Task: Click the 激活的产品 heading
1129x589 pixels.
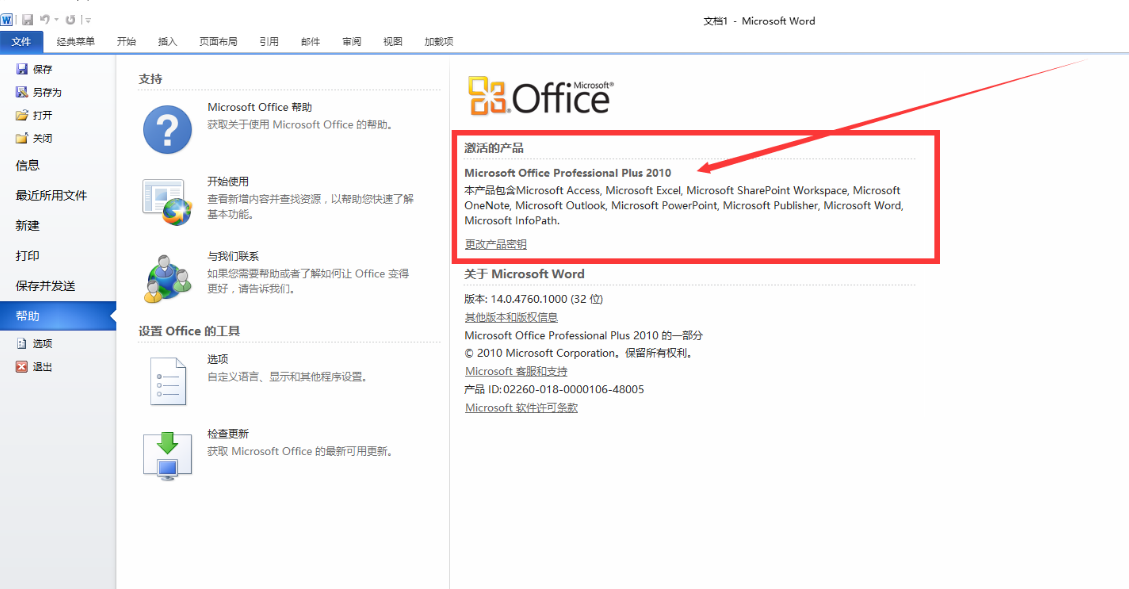Action: tap(494, 148)
